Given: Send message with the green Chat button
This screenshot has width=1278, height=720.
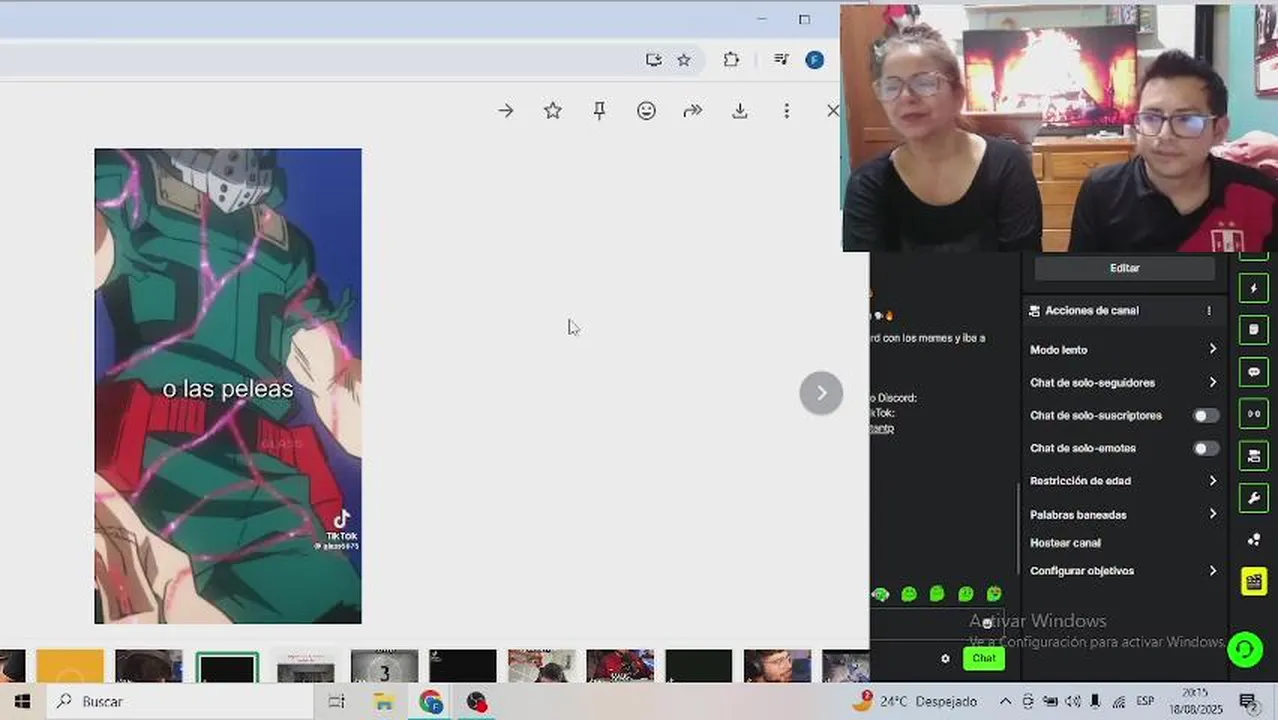Looking at the screenshot, I should pos(984,658).
